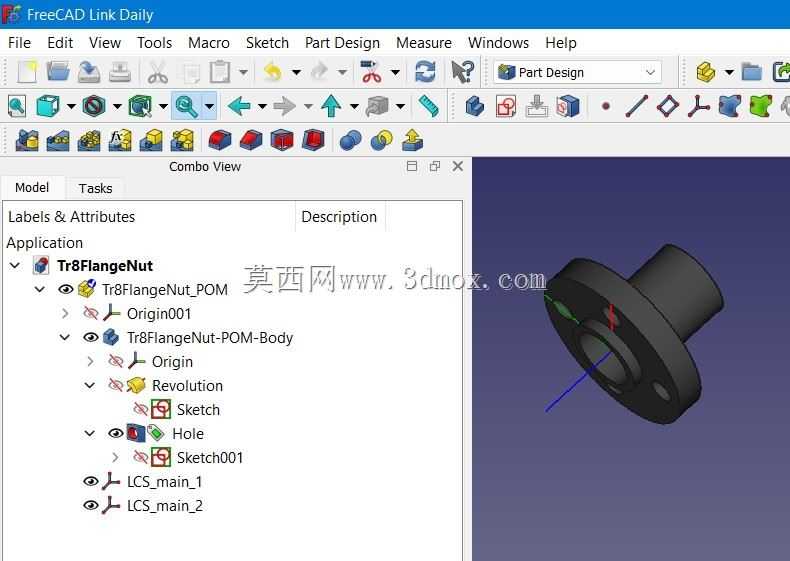Click the Create part yellow block icon
Viewport: 790px width, 561px height.
(x=706, y=72)
